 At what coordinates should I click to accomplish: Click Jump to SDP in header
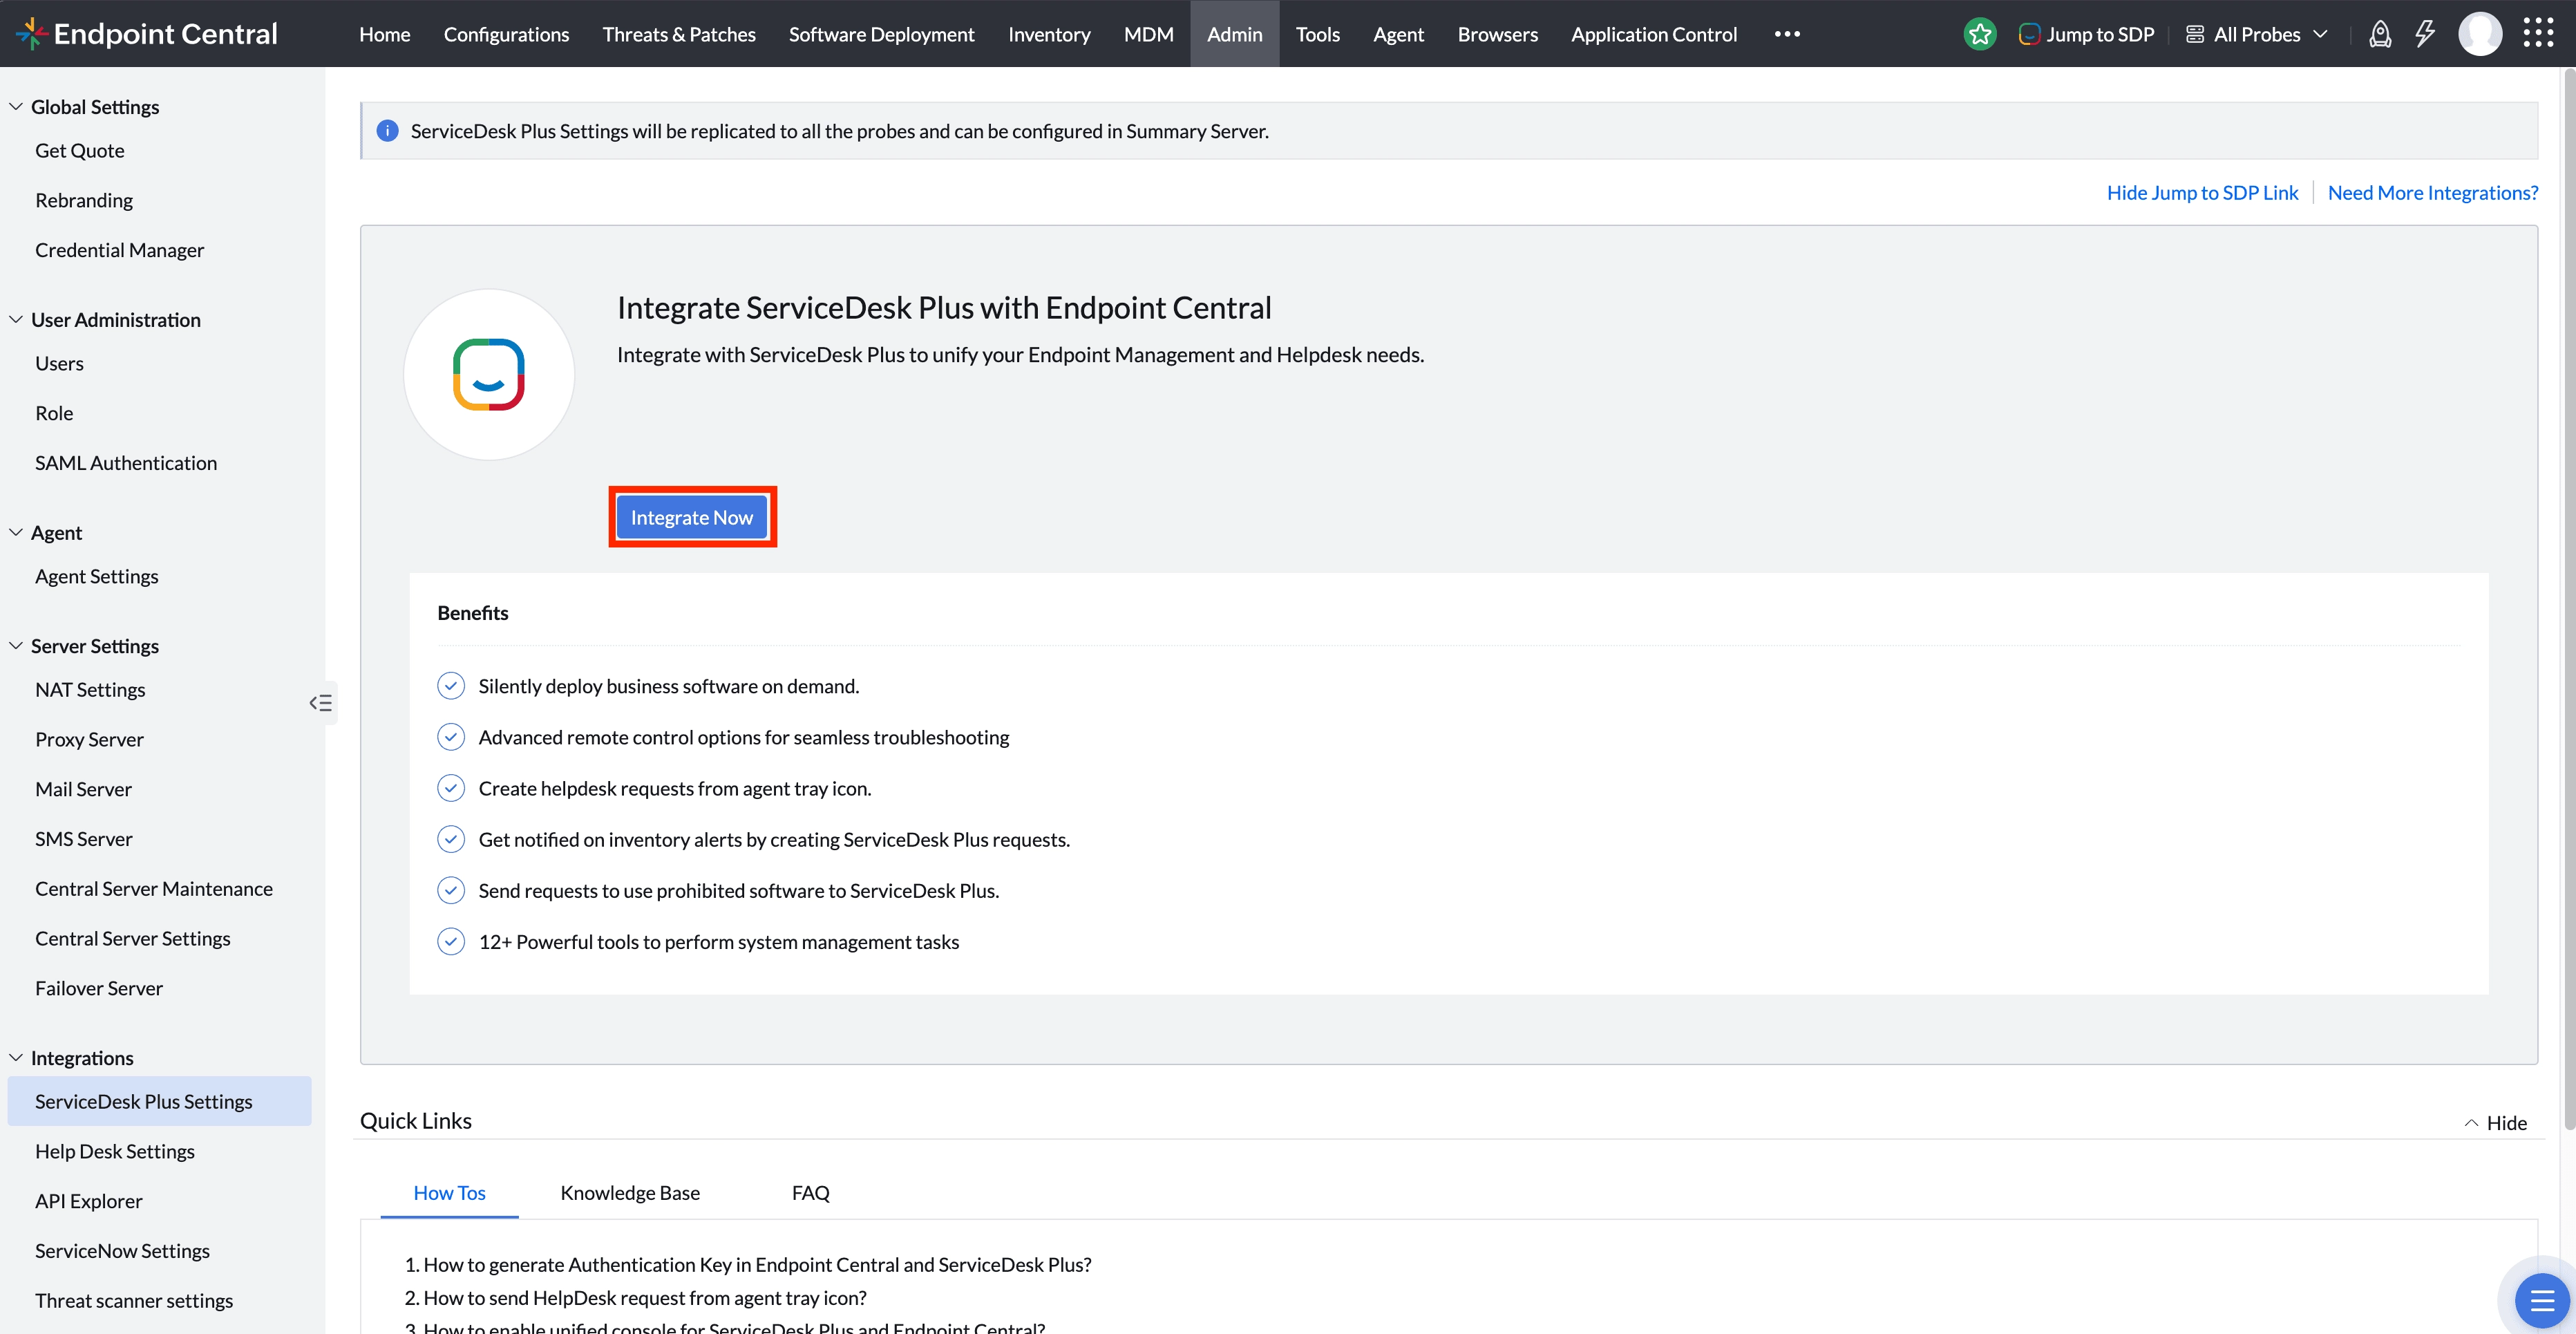2086,34
